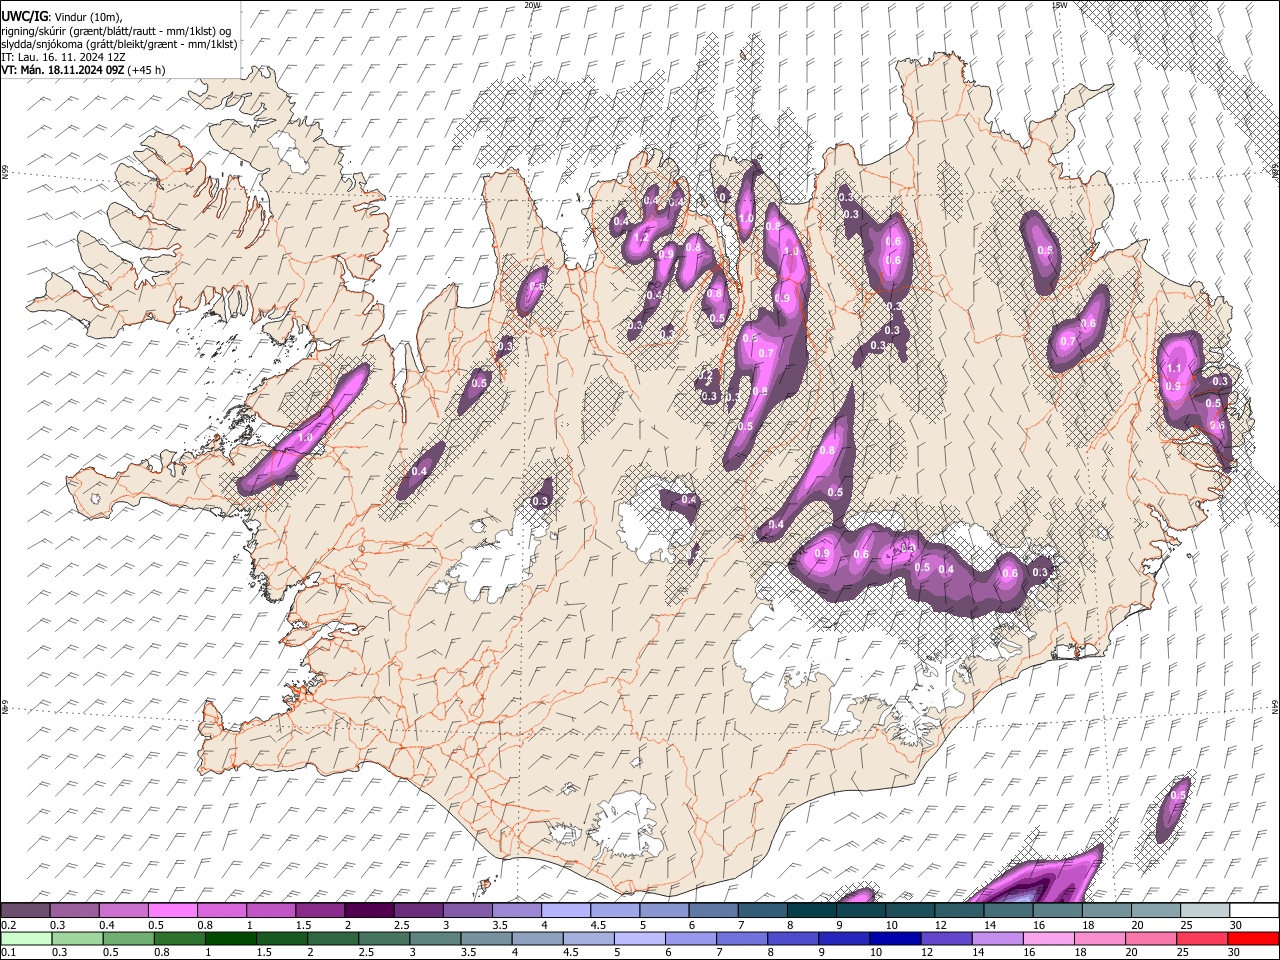Click the "slydda/snjókoma (grátt/bleikt/grænt - mm/1klst)" line
Image resolution: width=1280 pixels, height=960 pixels.
coord(119,44)
